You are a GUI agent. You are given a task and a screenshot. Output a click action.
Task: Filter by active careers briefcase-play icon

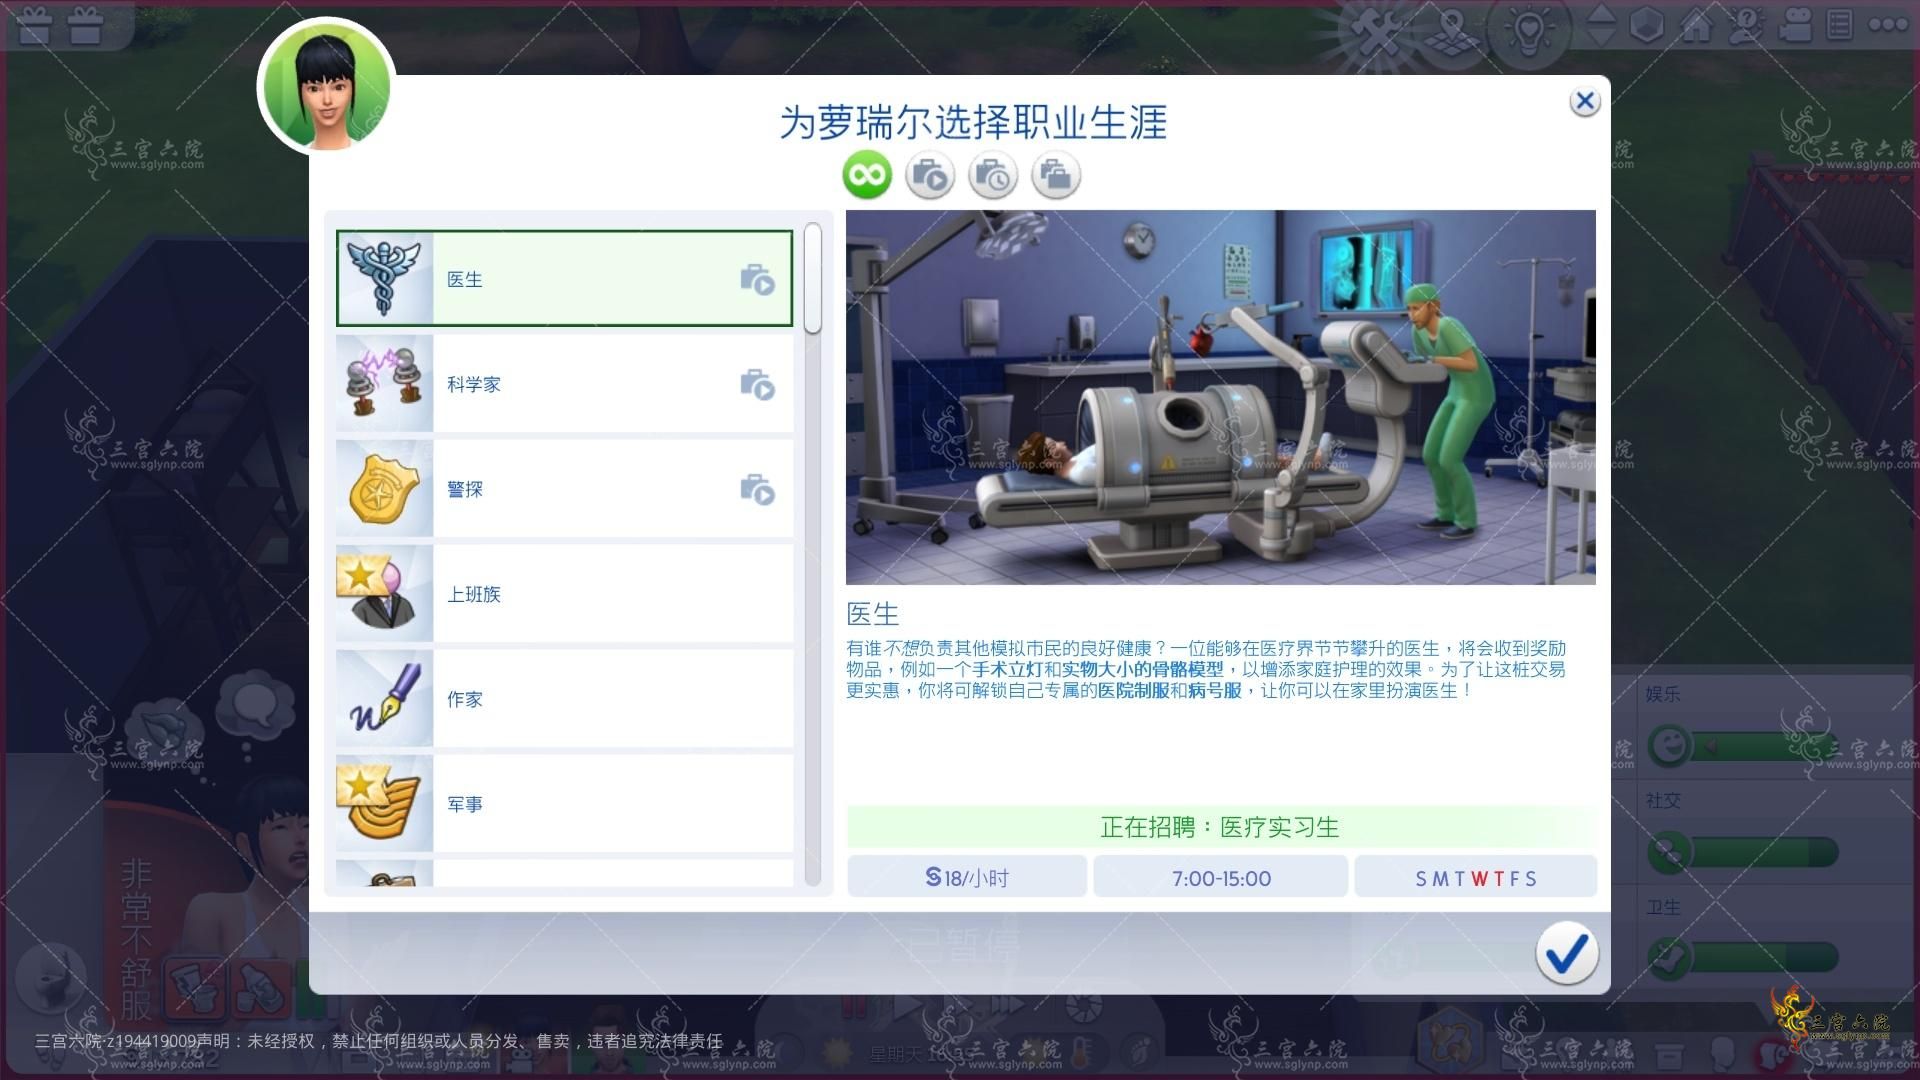click(930, 176)
